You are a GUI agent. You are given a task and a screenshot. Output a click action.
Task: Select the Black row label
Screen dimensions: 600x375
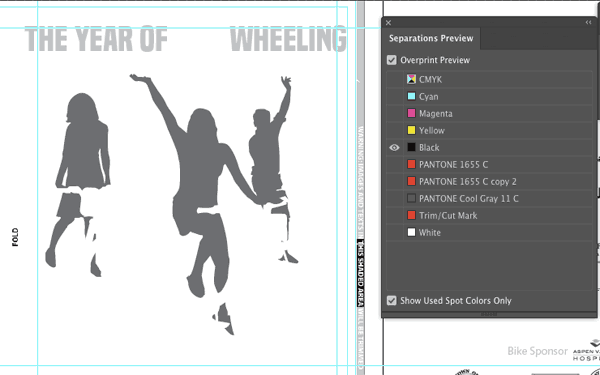pos(429,148)
